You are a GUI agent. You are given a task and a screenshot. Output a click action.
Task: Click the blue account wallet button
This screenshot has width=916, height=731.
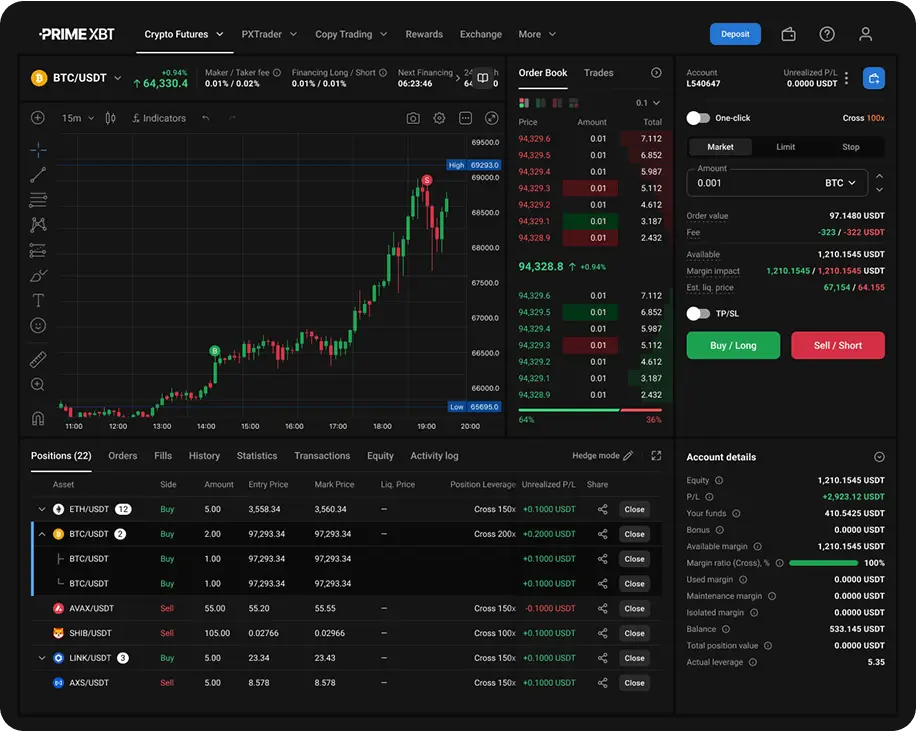coord(874,78)
